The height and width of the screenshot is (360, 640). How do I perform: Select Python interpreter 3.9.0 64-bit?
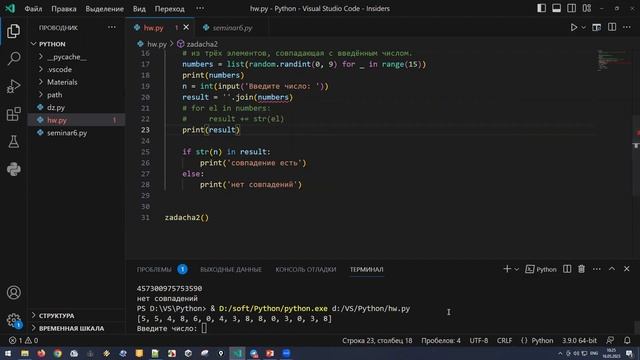579,340
